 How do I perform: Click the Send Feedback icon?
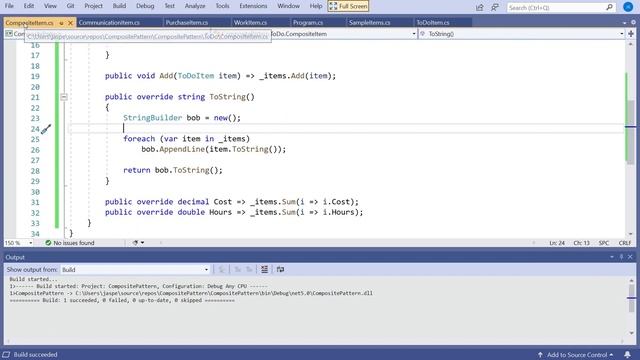pyautogui.click(x=495, y=7)
